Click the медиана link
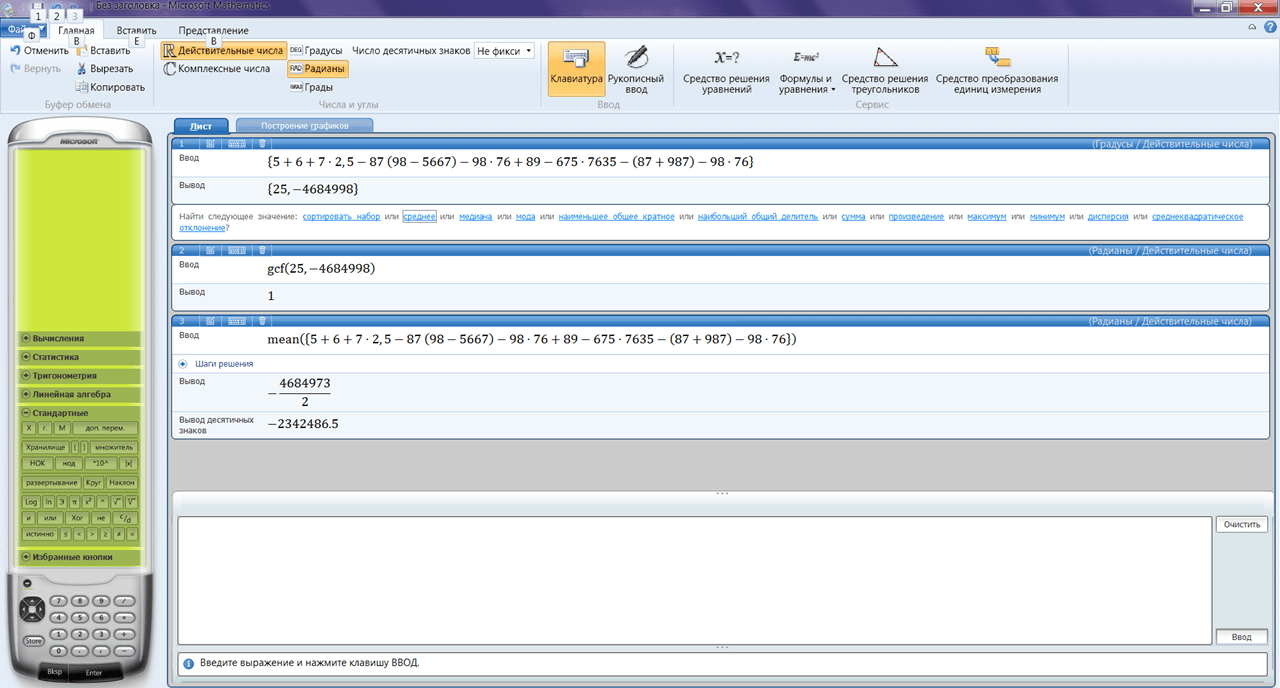The height and width of the screenshot is (688, 1280). coord(475,216)
